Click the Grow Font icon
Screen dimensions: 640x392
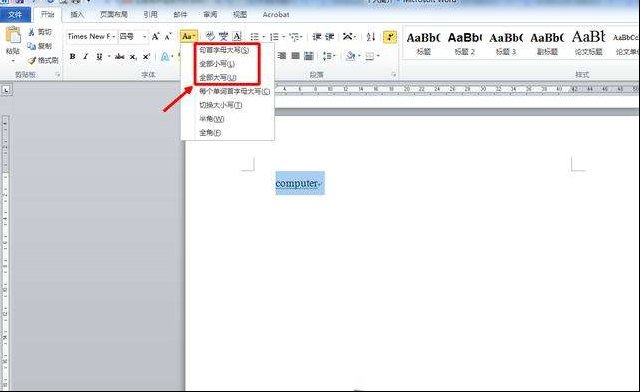(x=155, y=37)
